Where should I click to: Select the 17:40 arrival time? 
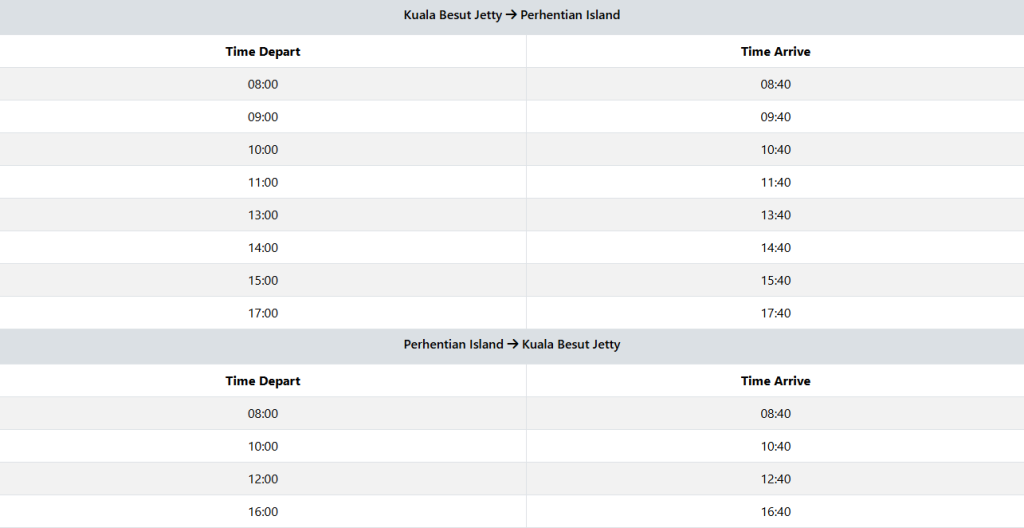coord(775,313)
